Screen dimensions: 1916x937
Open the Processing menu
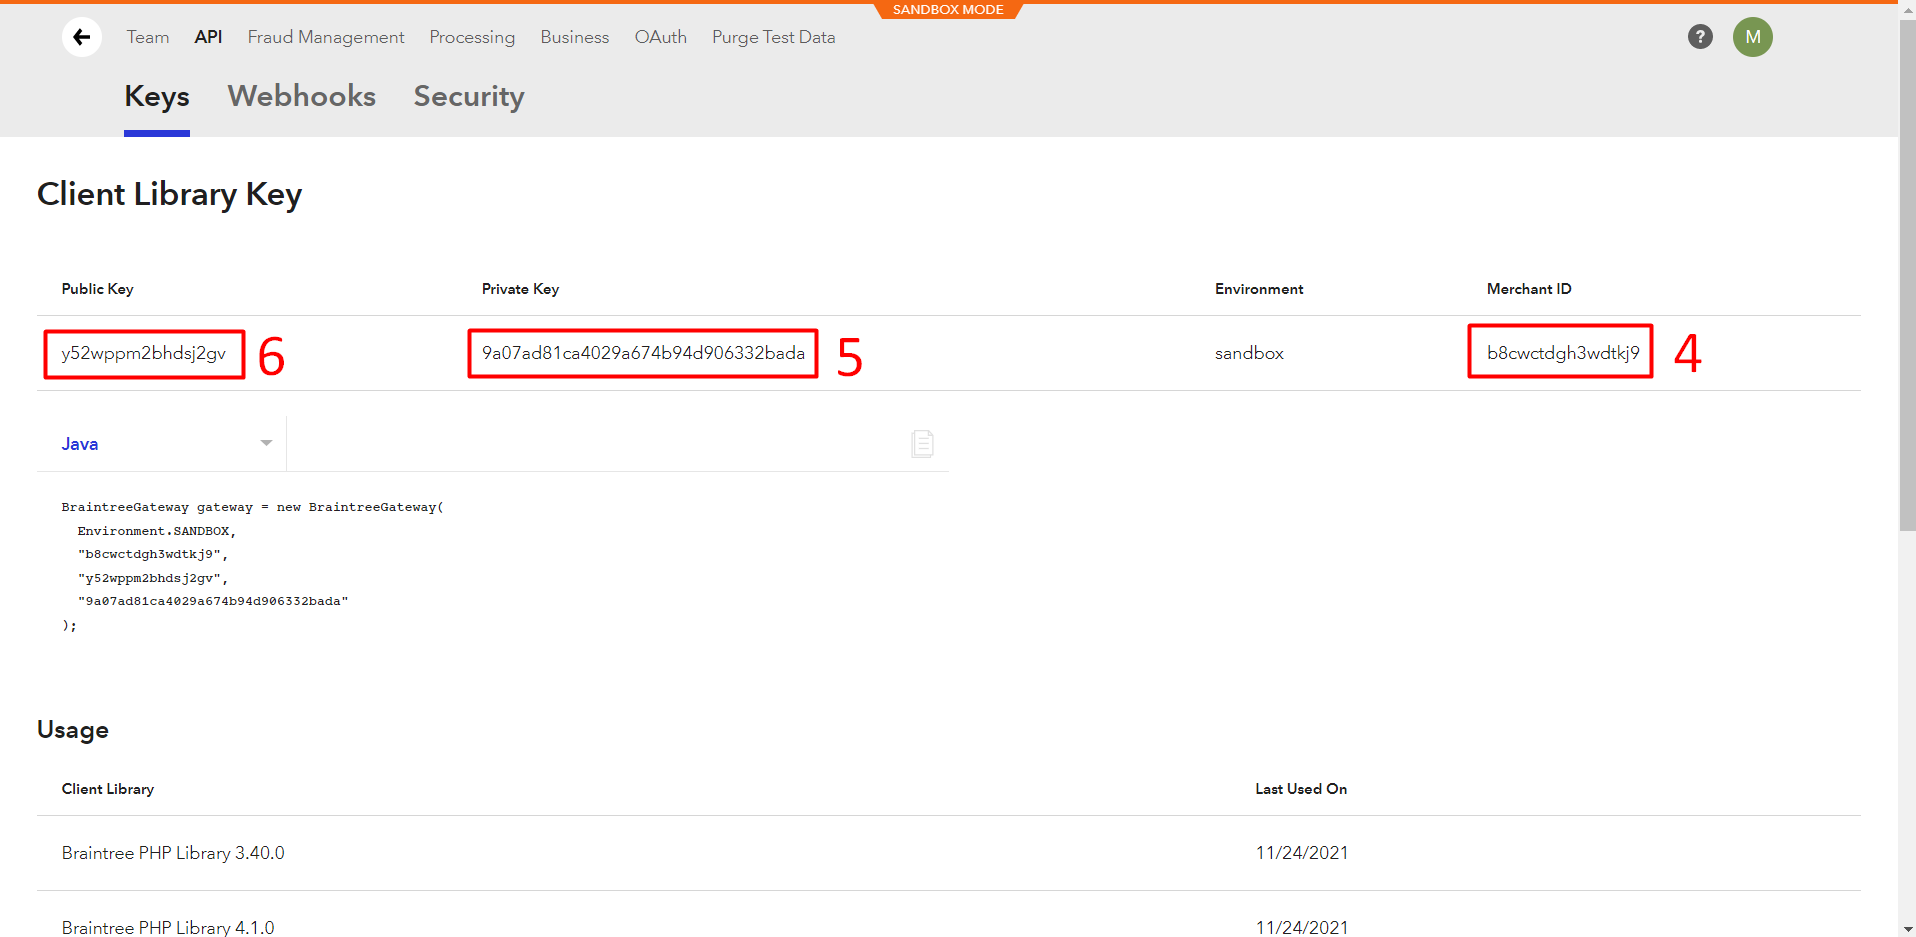coord(472,37)
